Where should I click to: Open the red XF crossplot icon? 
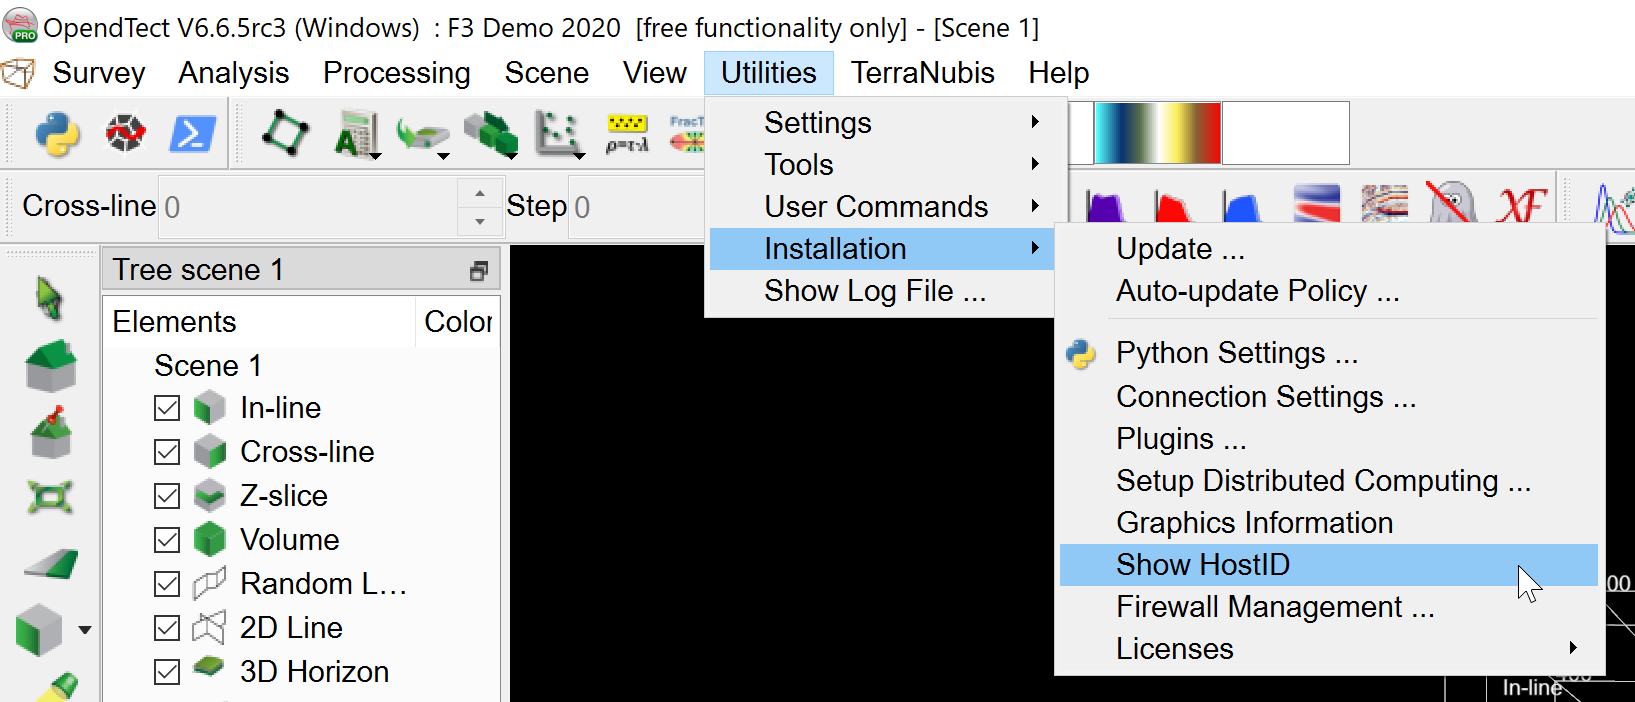pyautogui.click(x=1521, y=206)
